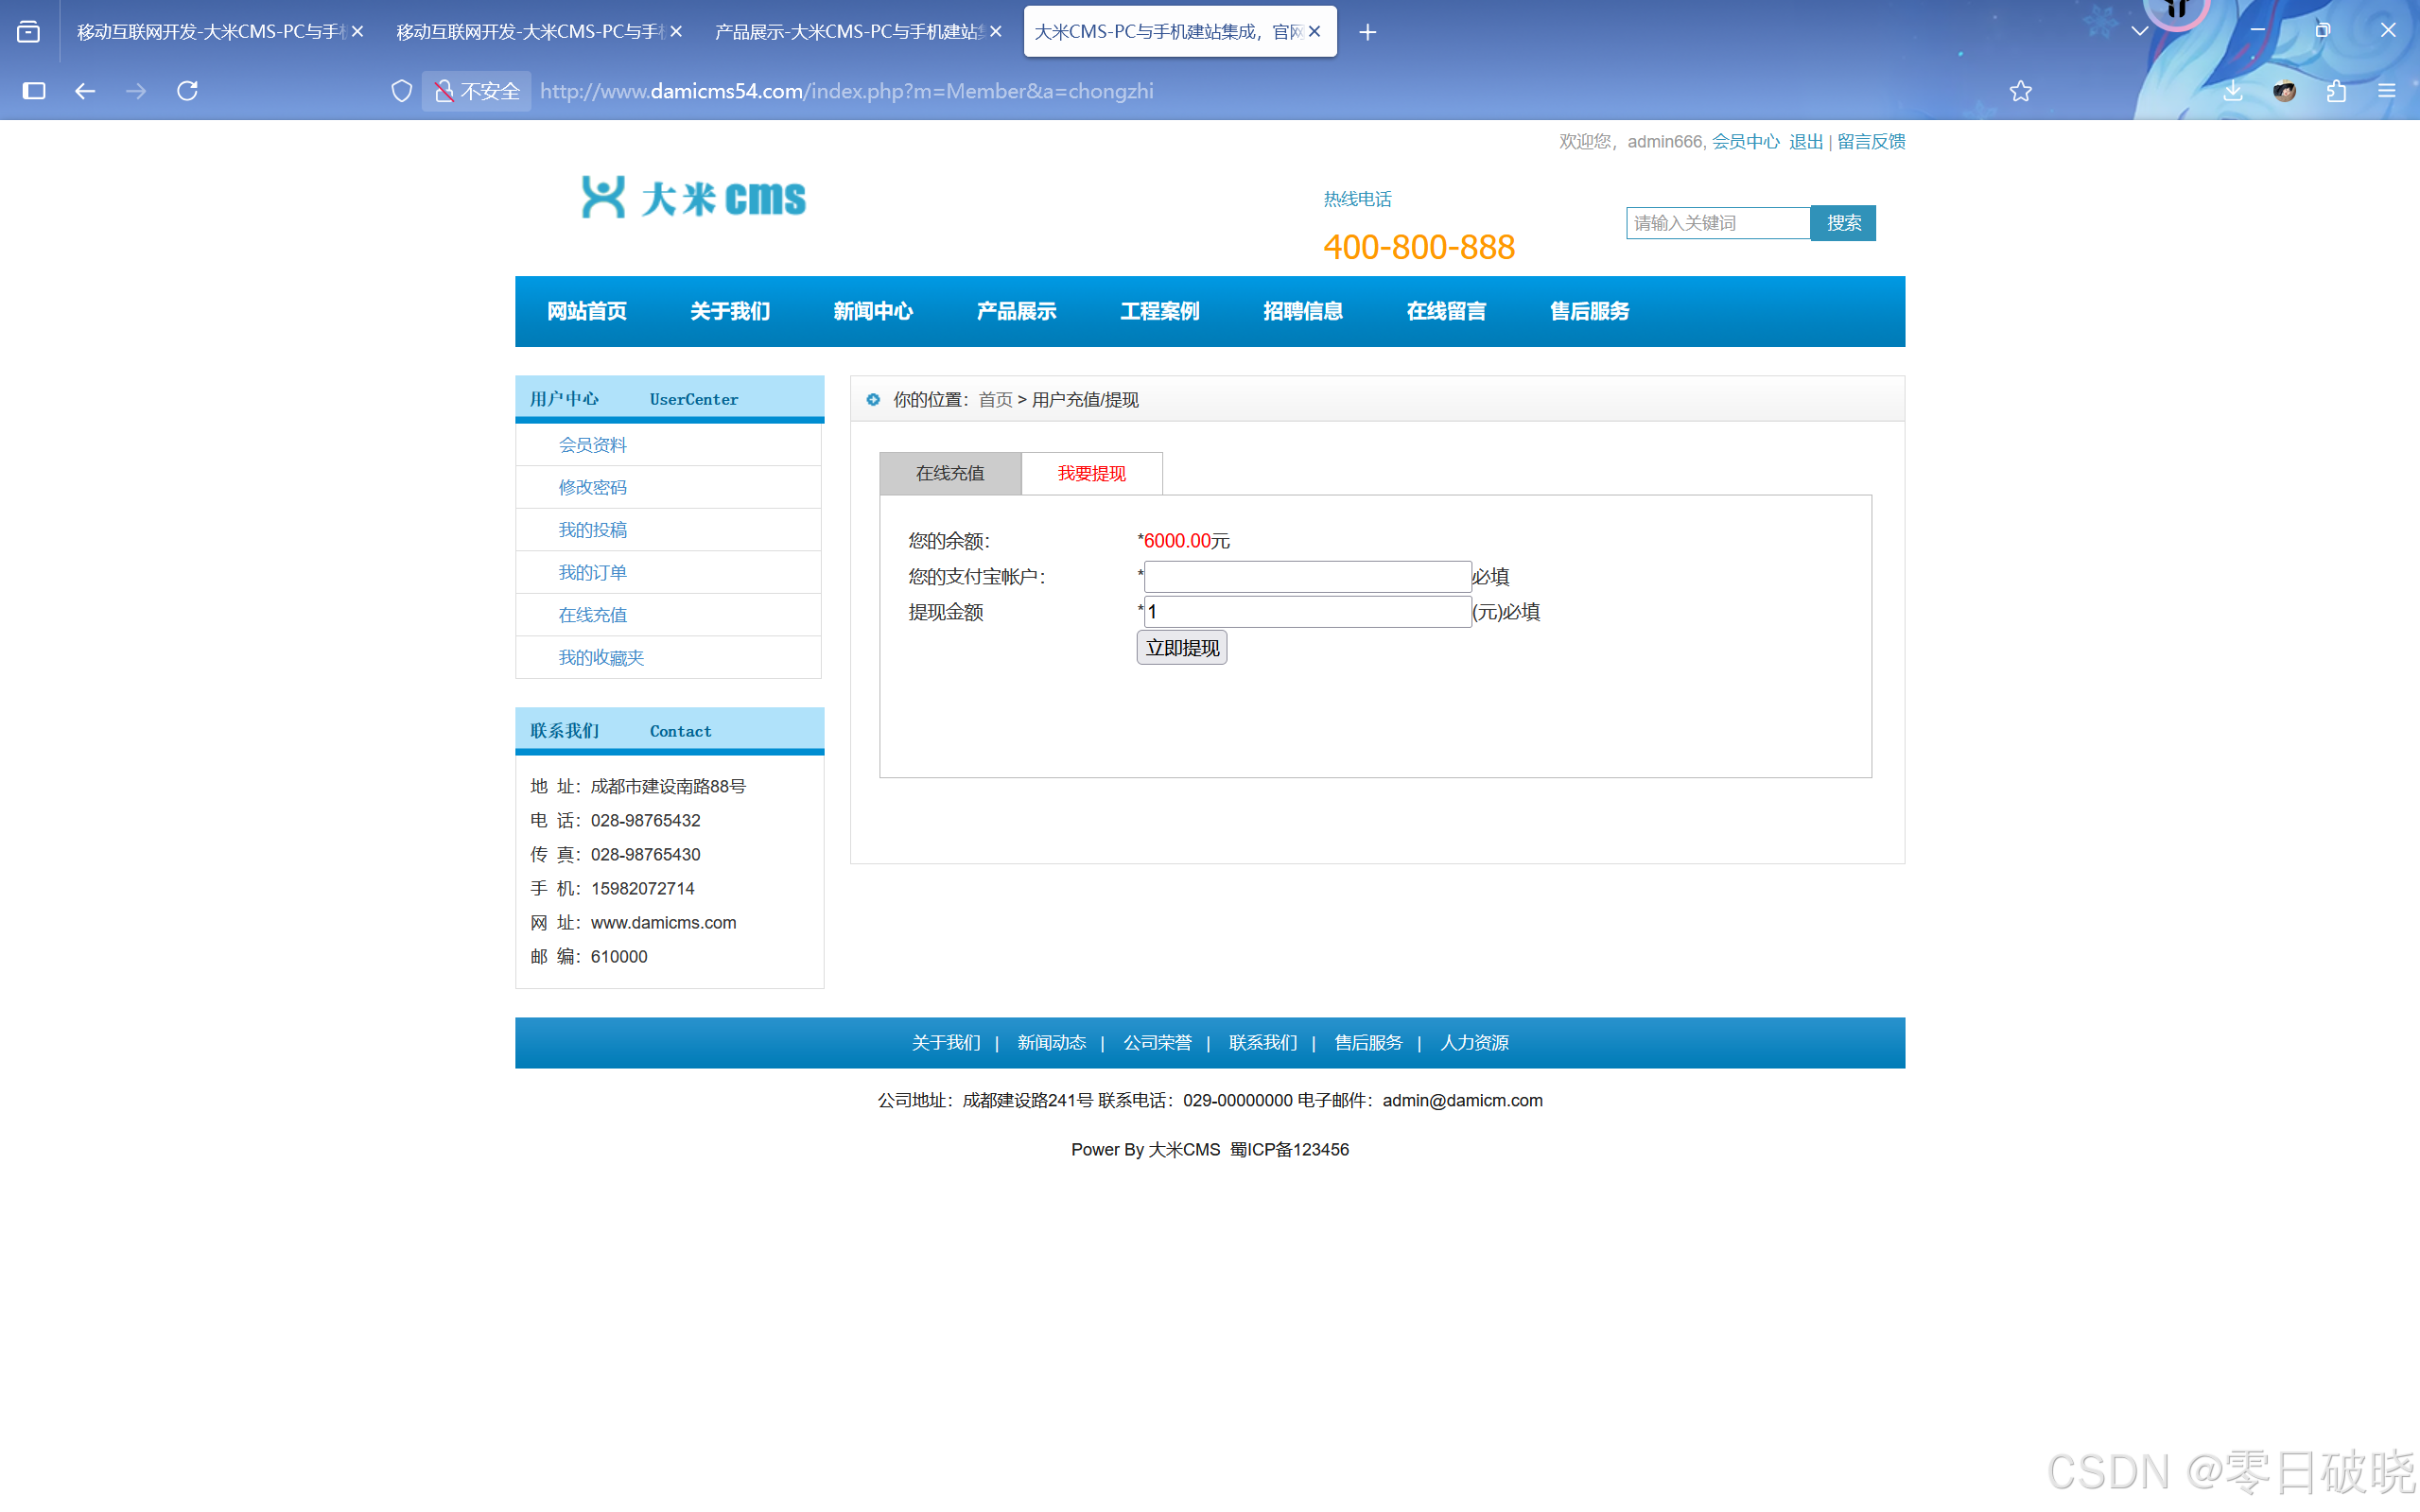Viewport: 2420px width, 1512px height.
Task: Toggle the sidebar panel icon
Action: pyautogui.click(x=34, y=91)
